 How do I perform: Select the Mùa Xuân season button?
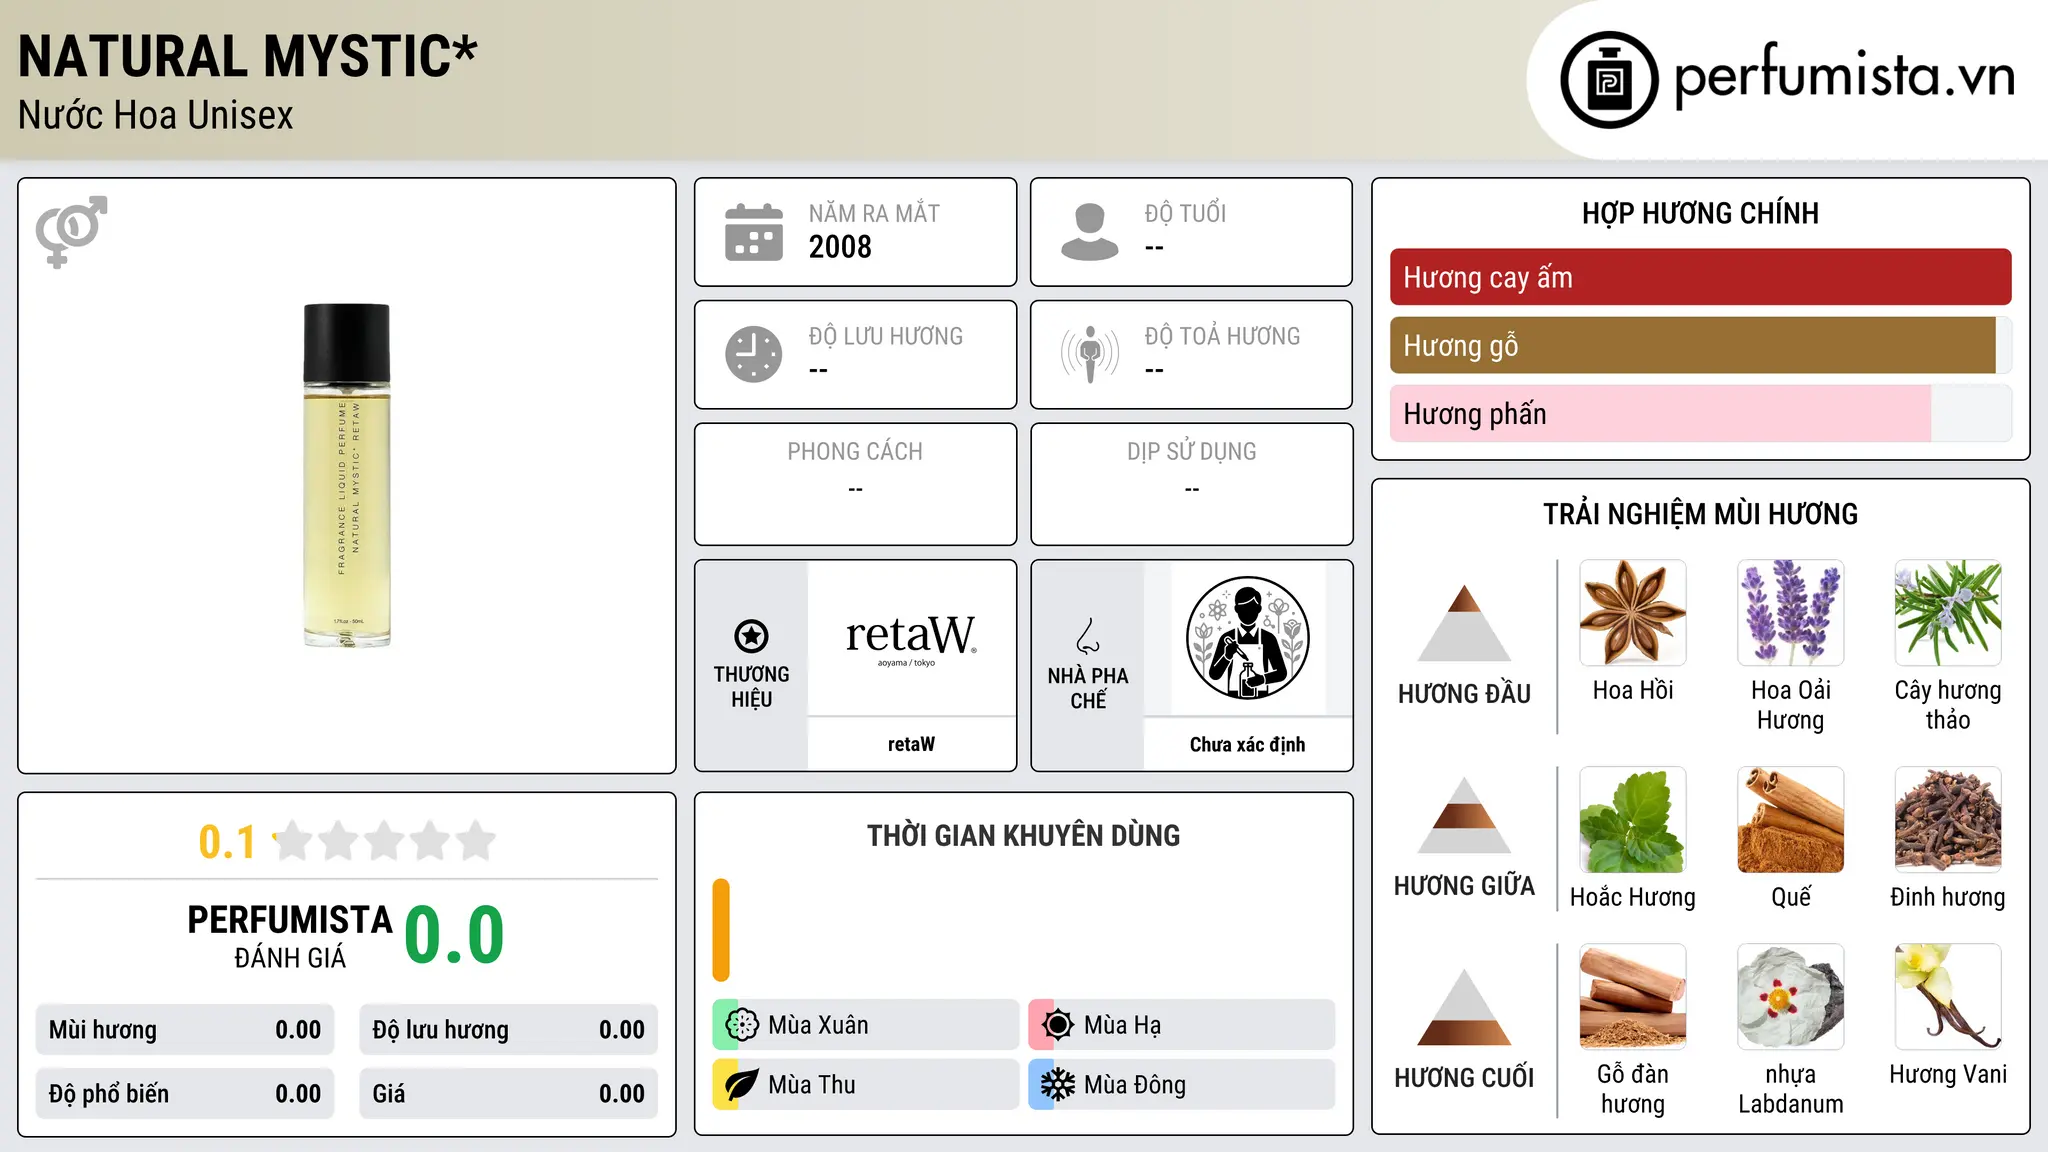pos(866,1025)
